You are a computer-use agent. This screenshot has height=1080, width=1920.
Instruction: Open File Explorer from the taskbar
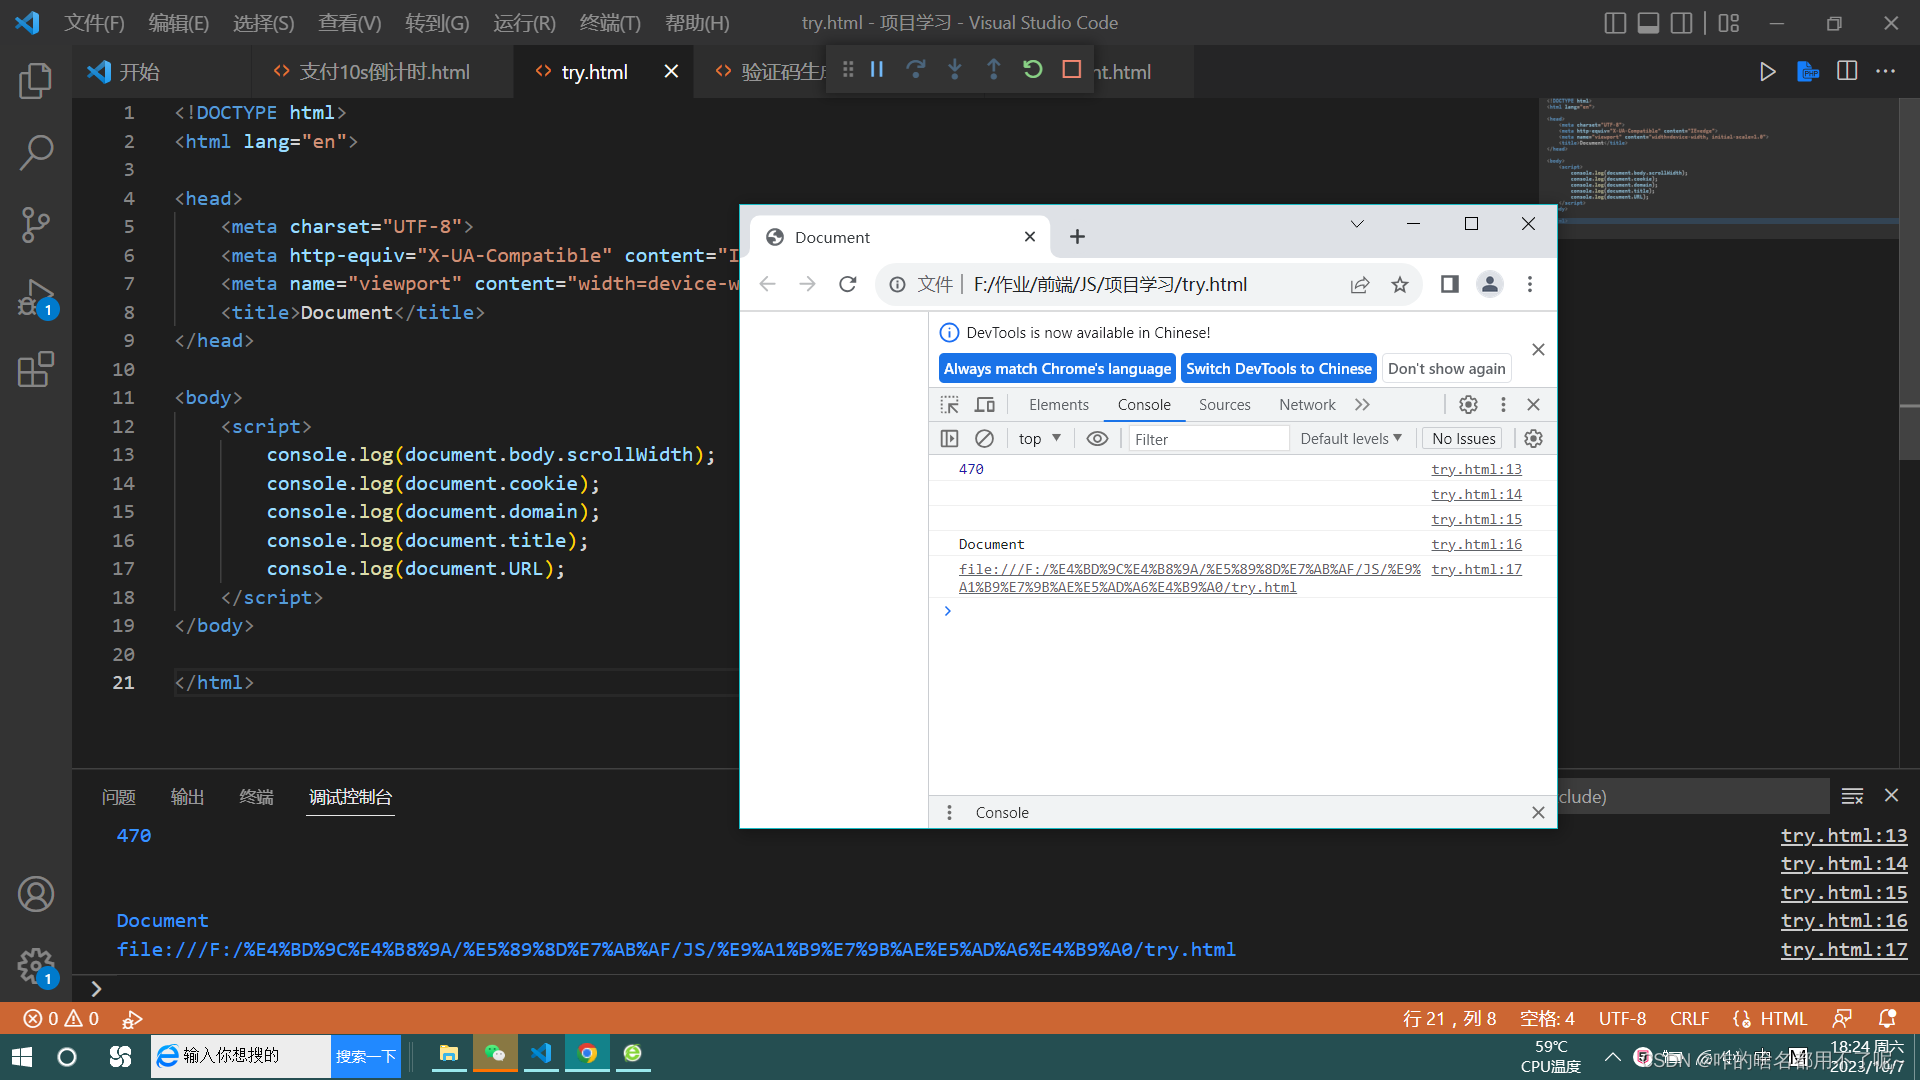tap(449, 1054)
